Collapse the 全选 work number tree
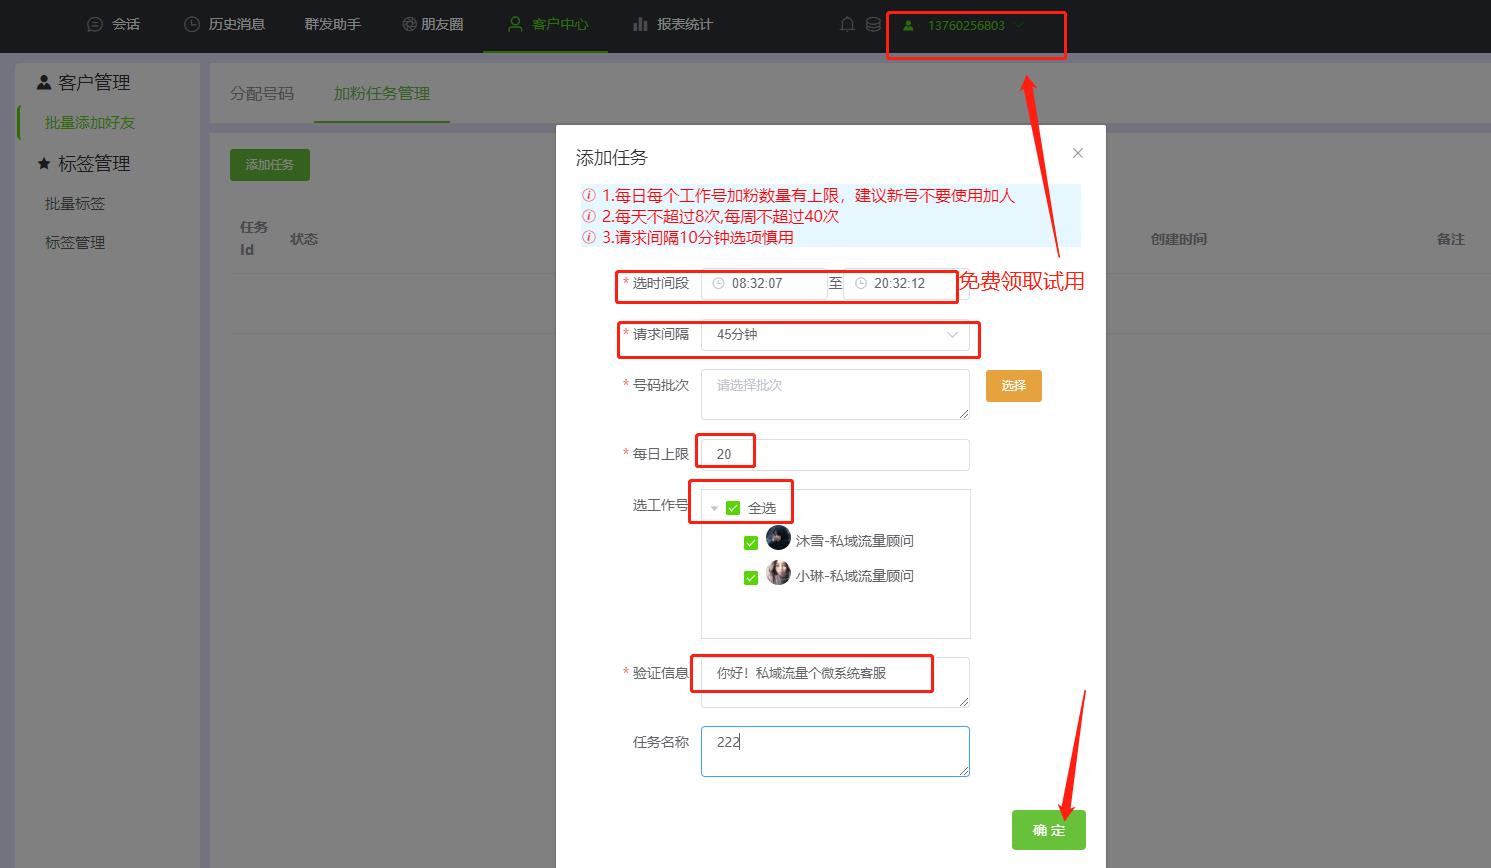The height and width of the screenshot is (868, 1491). [712, 508]
